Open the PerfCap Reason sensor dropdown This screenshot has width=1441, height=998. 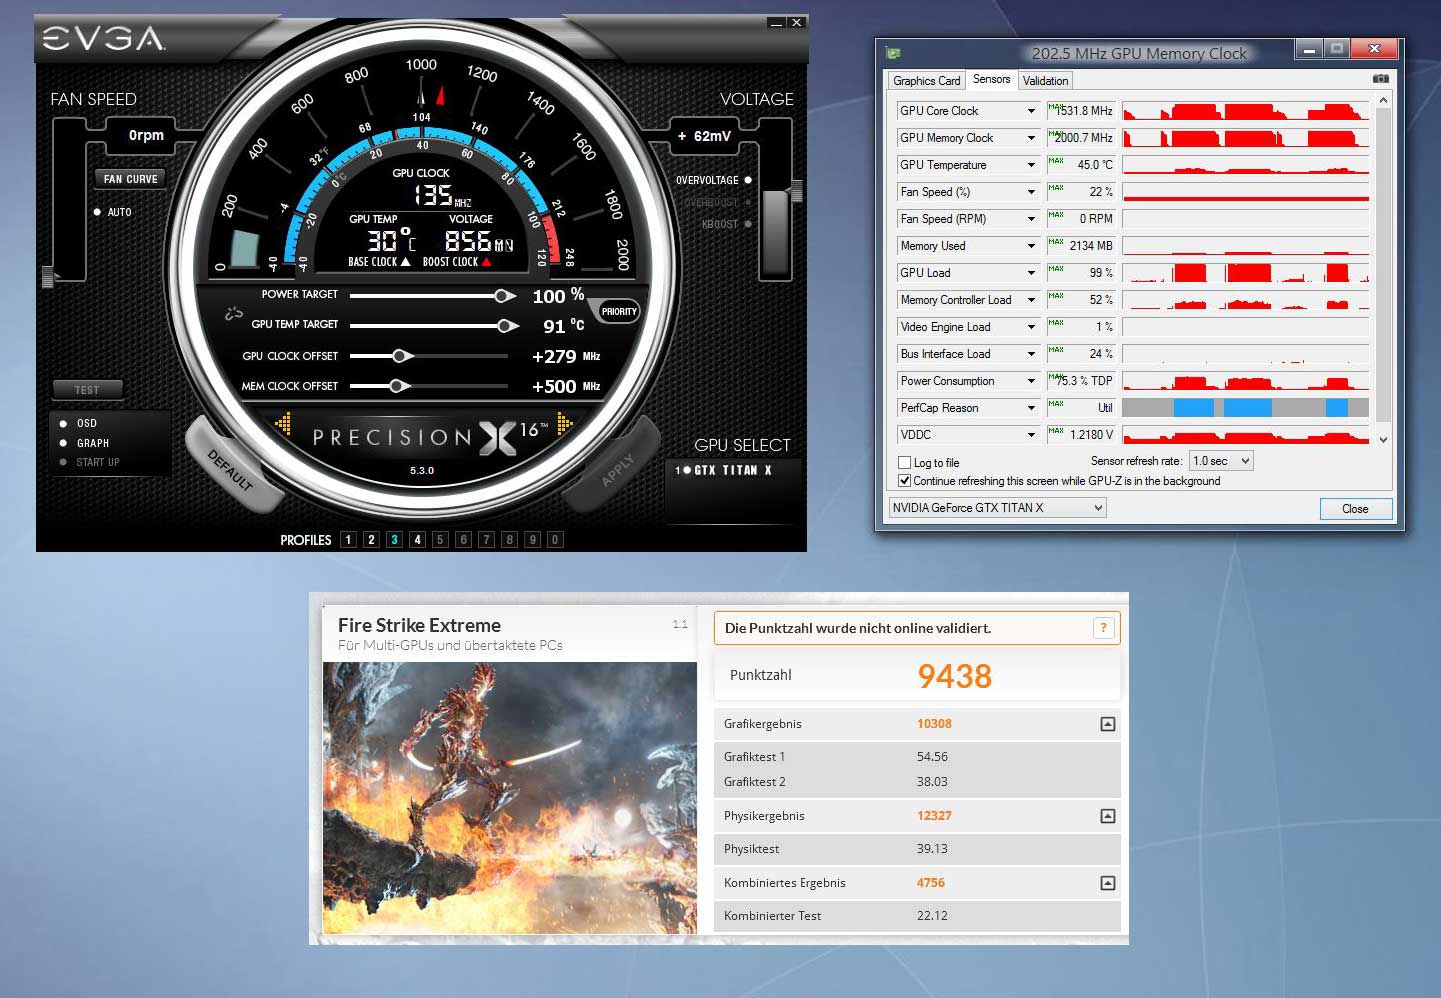1031,408
